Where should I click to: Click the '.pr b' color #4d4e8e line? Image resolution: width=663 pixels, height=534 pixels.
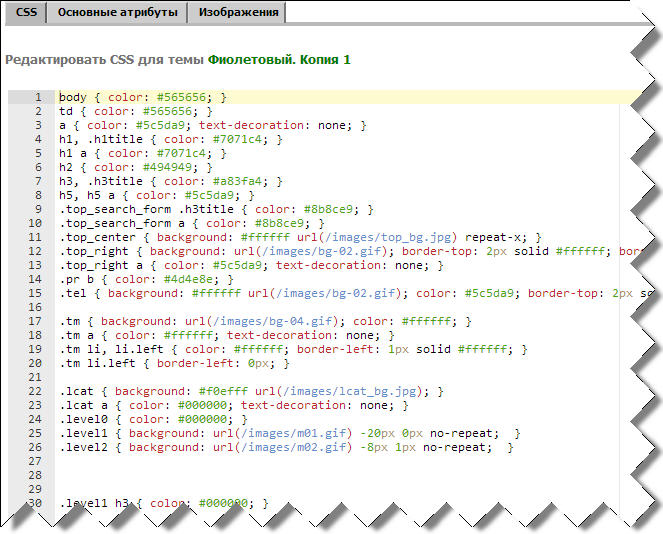[146, 279]
